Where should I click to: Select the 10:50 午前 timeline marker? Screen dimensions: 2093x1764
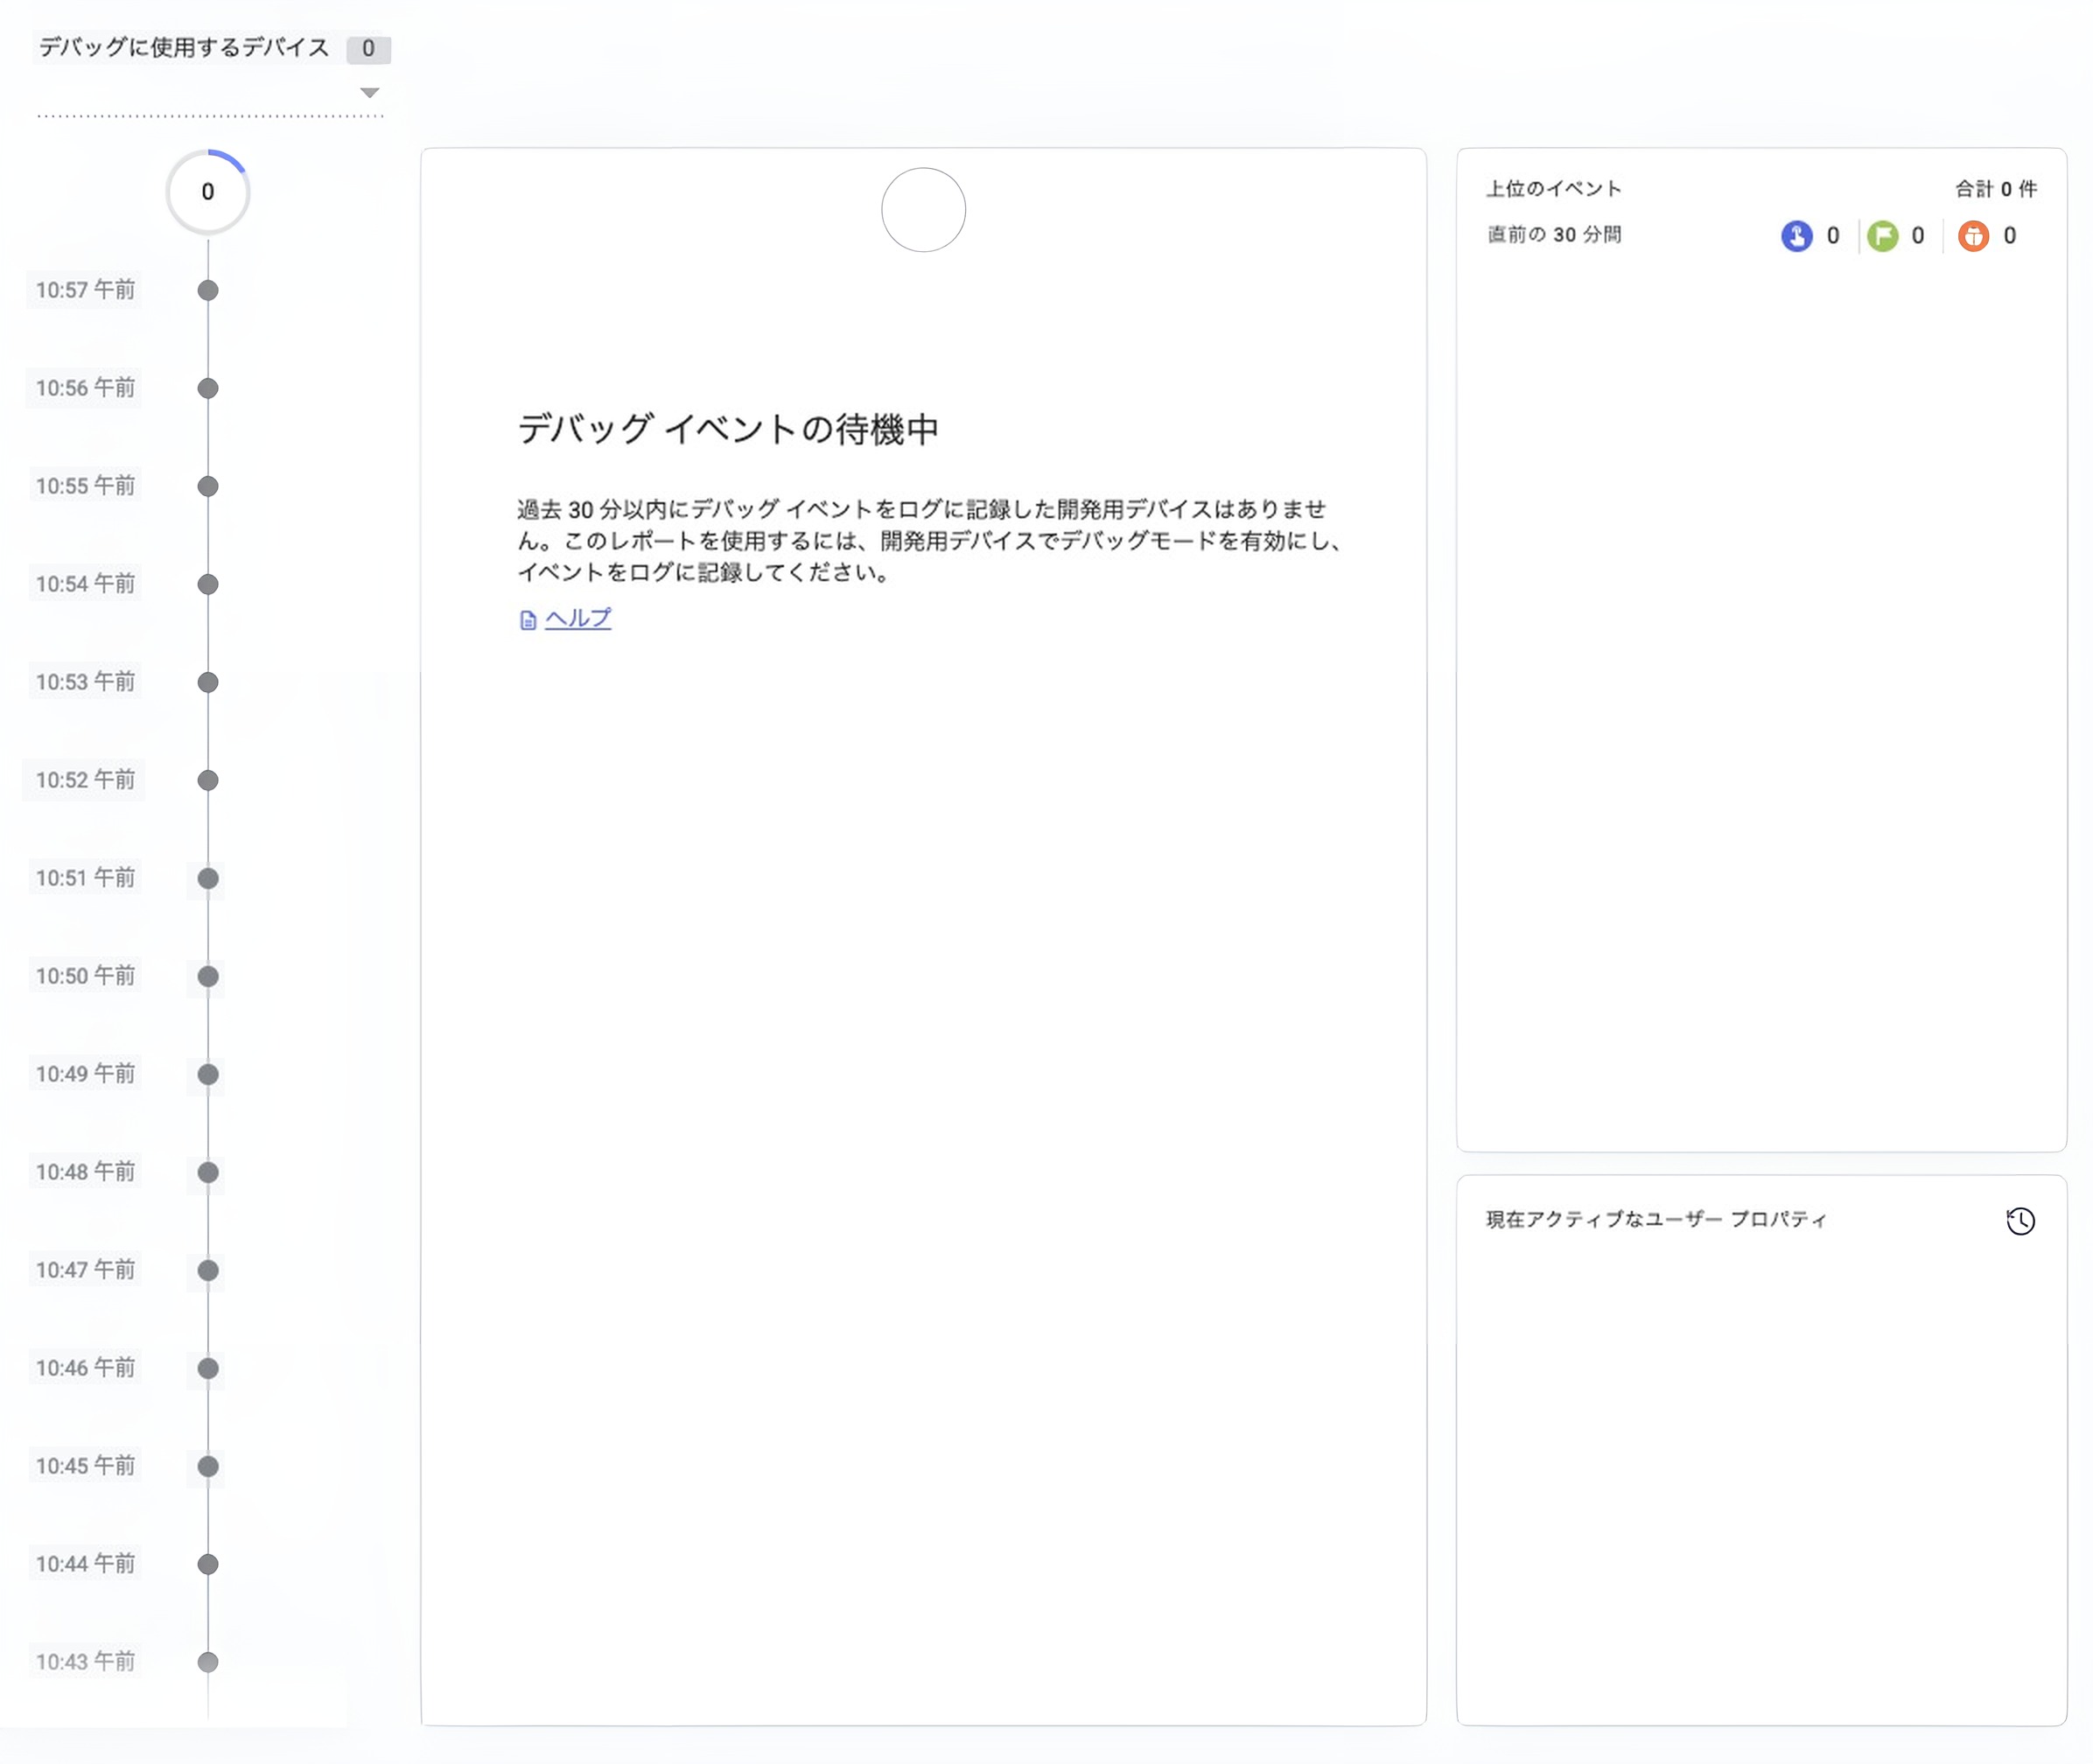coord(208,976)
